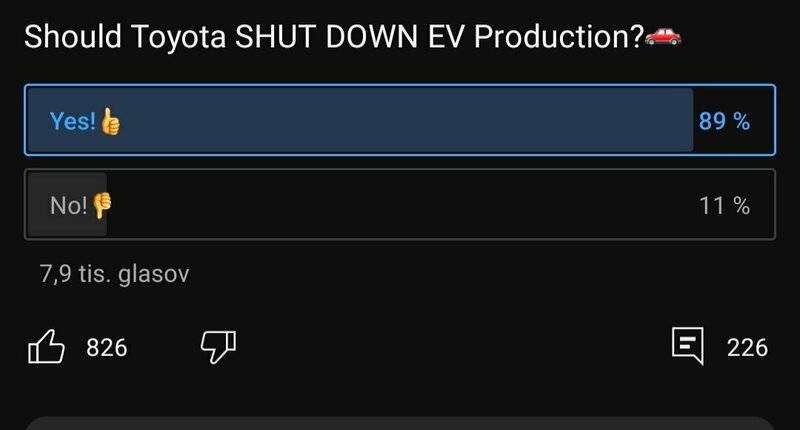Open comments via the speech bubble icon
Image resolution: width=800 pixels, height=430 pixels.
688,347
